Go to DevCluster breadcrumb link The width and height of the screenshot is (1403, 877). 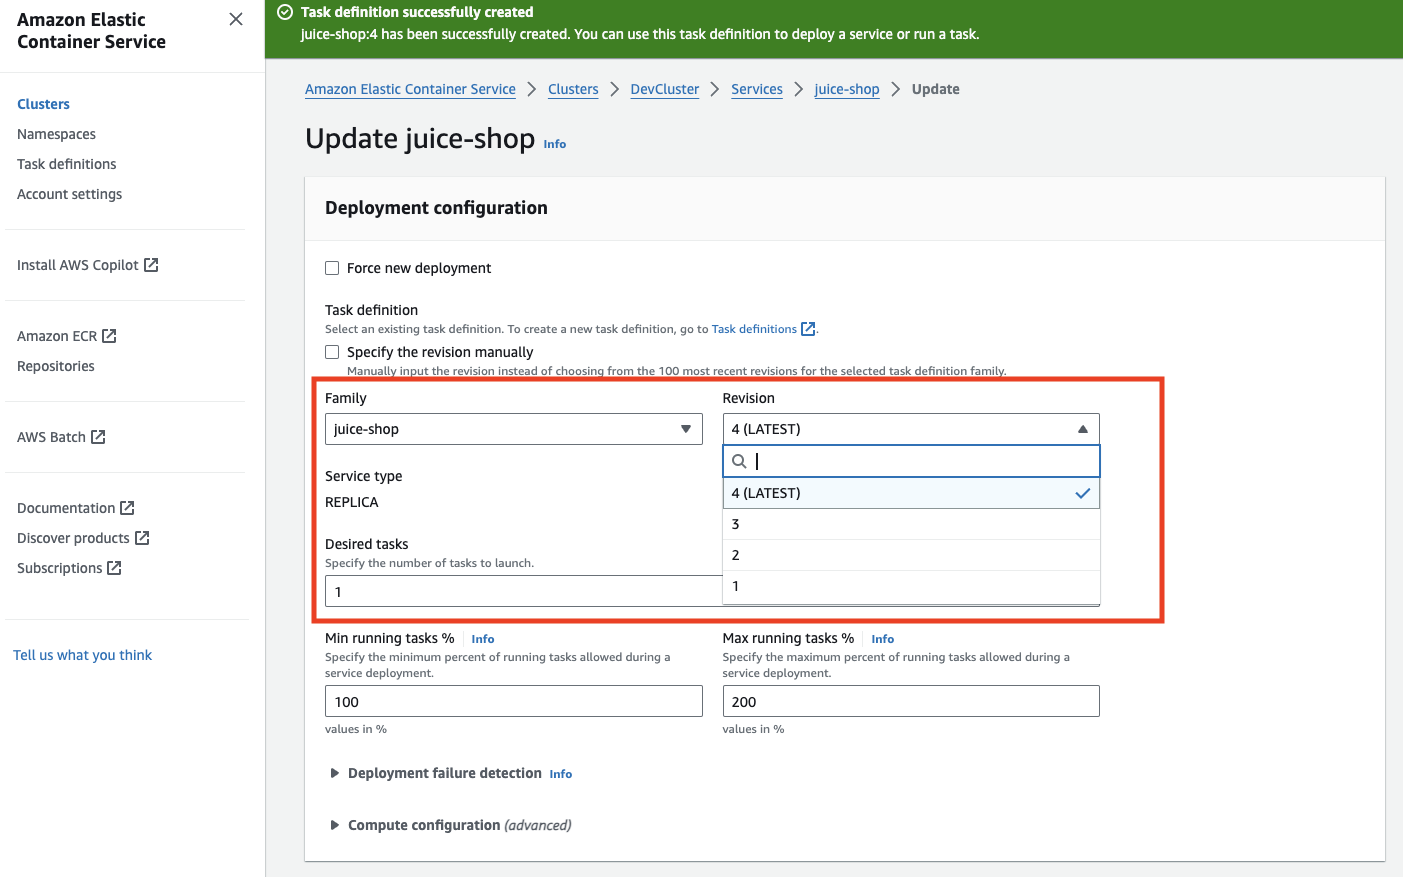click(x=664, y=89)
